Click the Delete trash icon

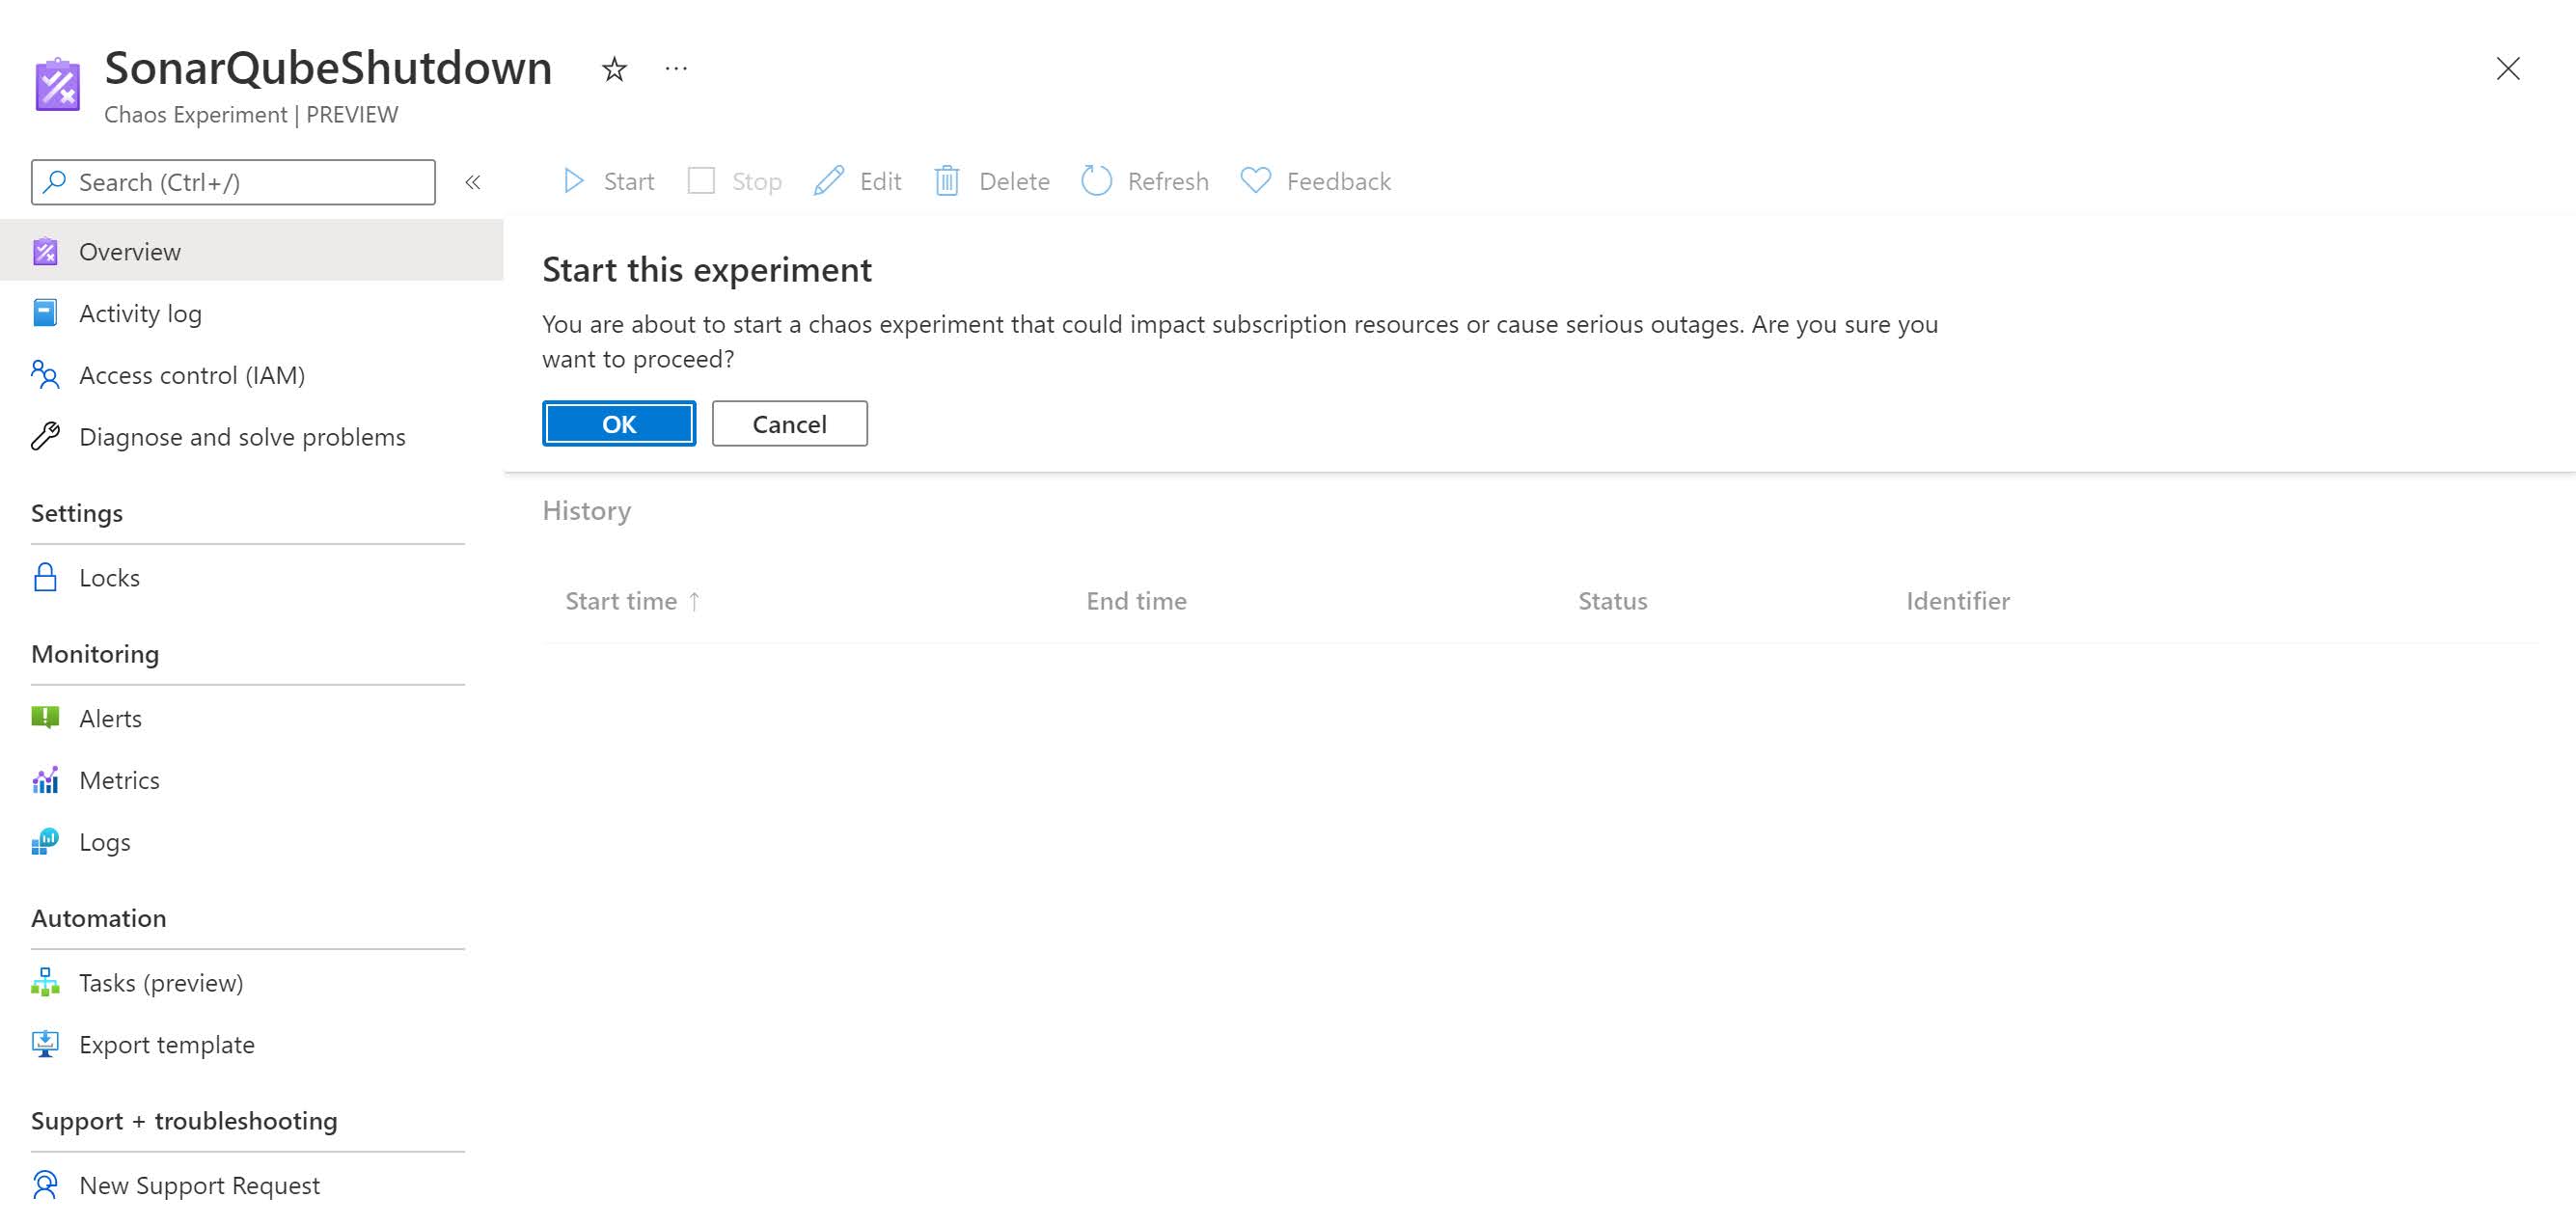coord(946,181)
